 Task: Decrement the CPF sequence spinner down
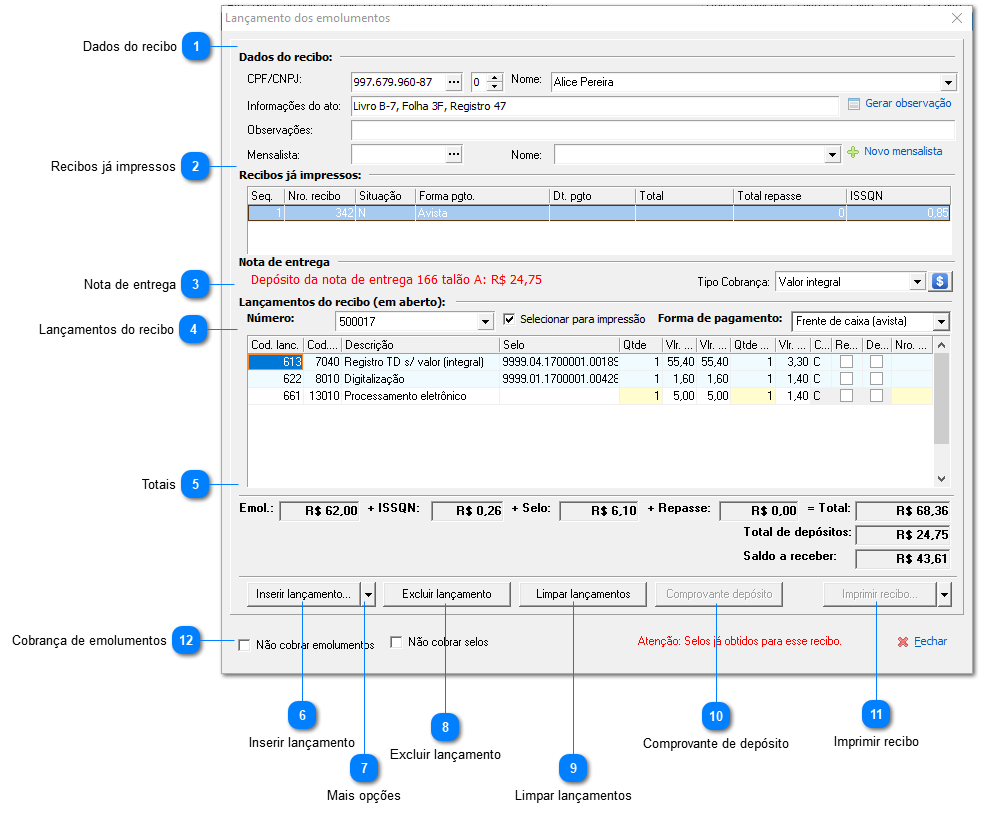(495, 86)
